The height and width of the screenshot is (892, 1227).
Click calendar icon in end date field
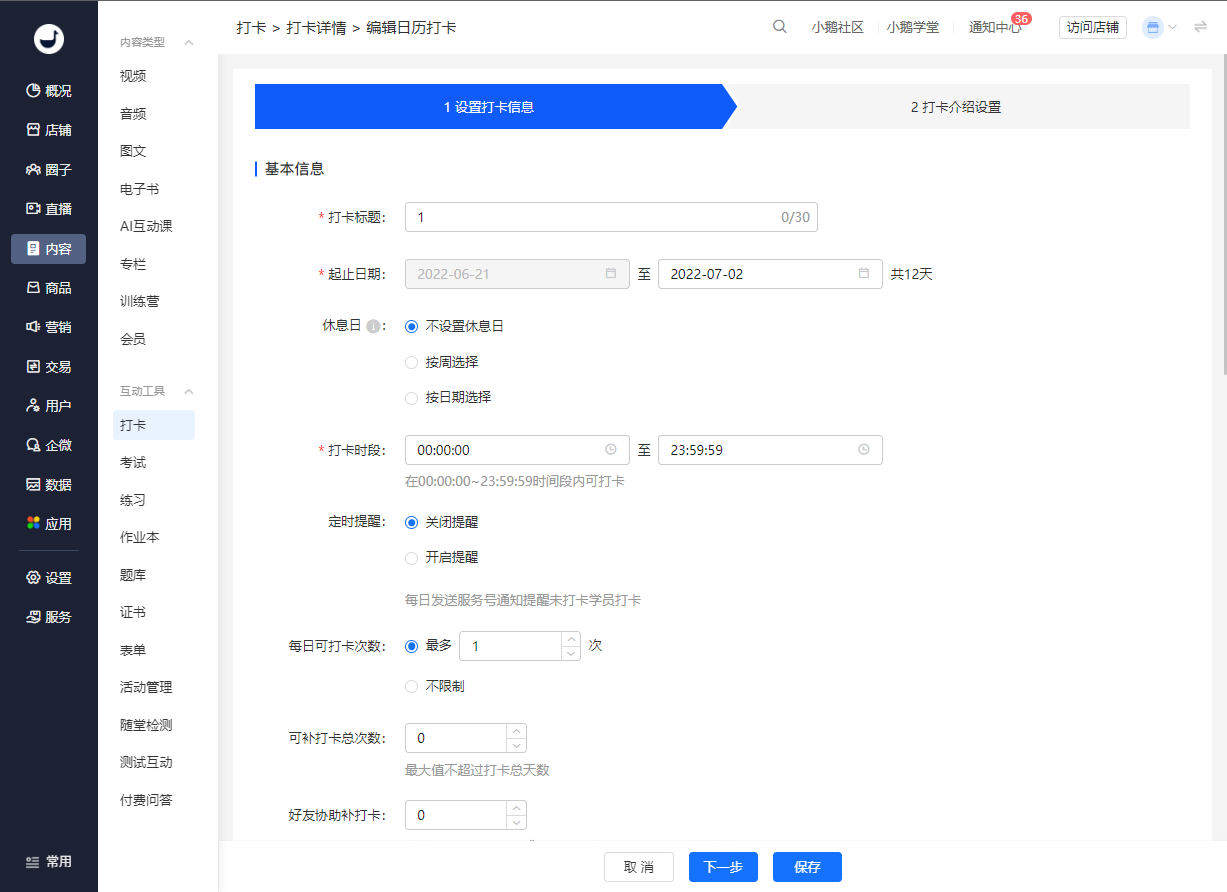coord(864,274)
